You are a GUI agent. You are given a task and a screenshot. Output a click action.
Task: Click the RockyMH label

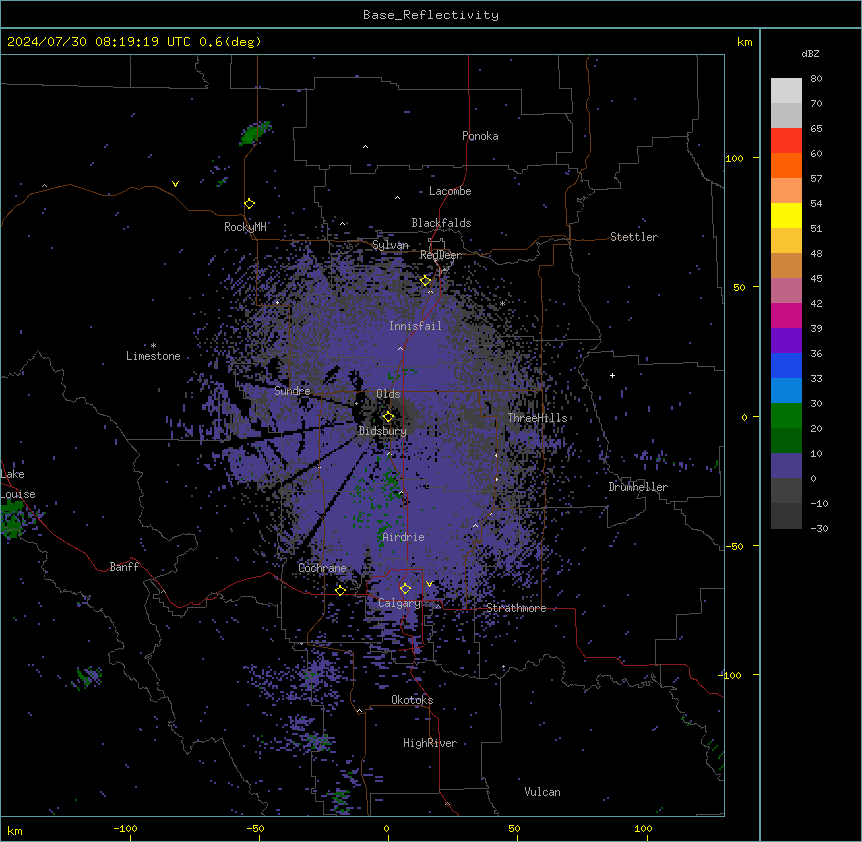[245, 227]
